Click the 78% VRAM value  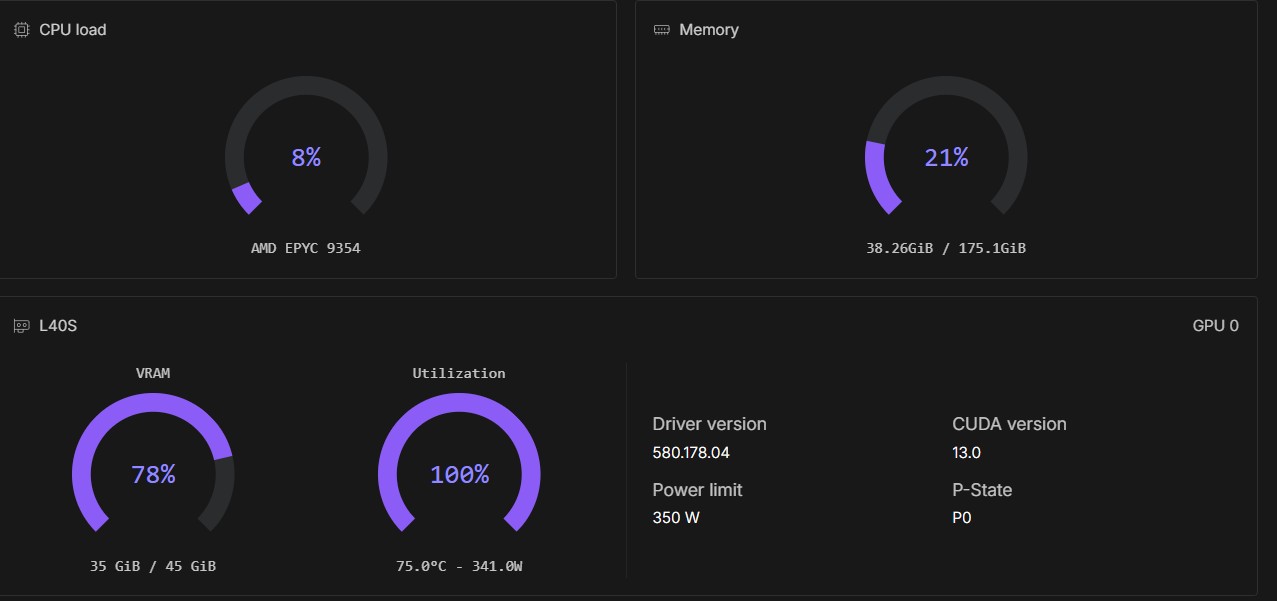tap(153, 474)
